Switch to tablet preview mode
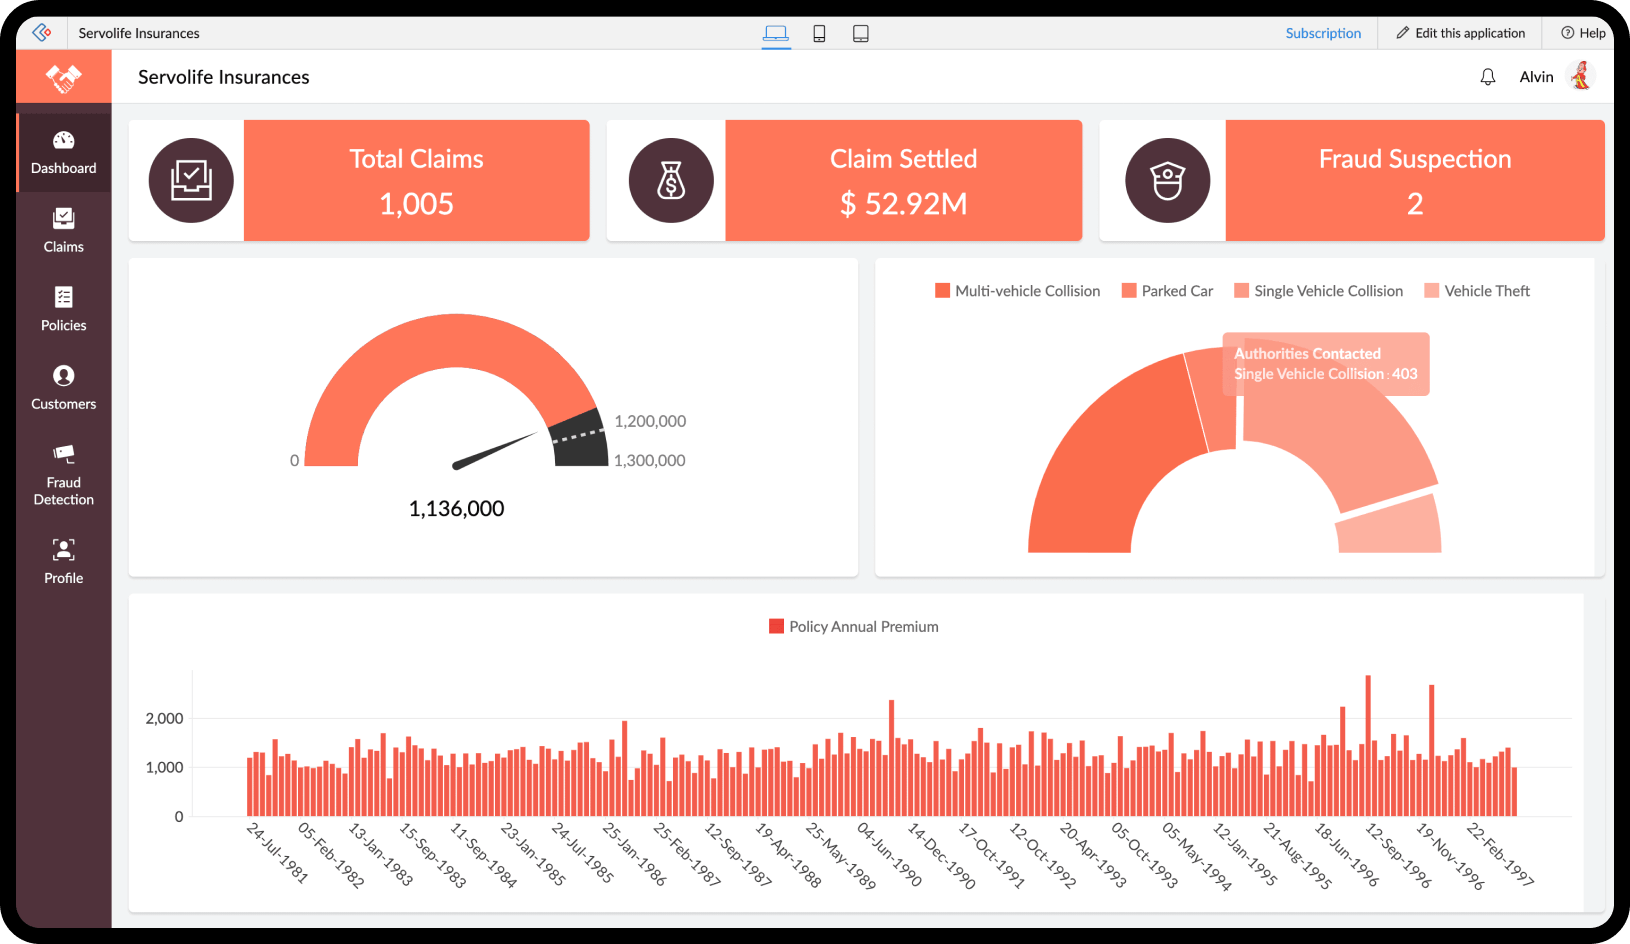 [x=860, y=34]
